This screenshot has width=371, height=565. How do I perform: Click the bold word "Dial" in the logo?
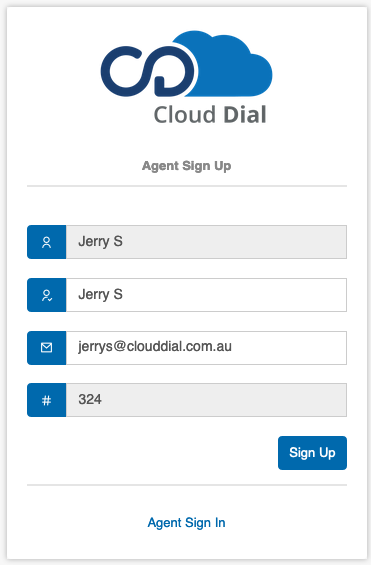click(245, 115)
